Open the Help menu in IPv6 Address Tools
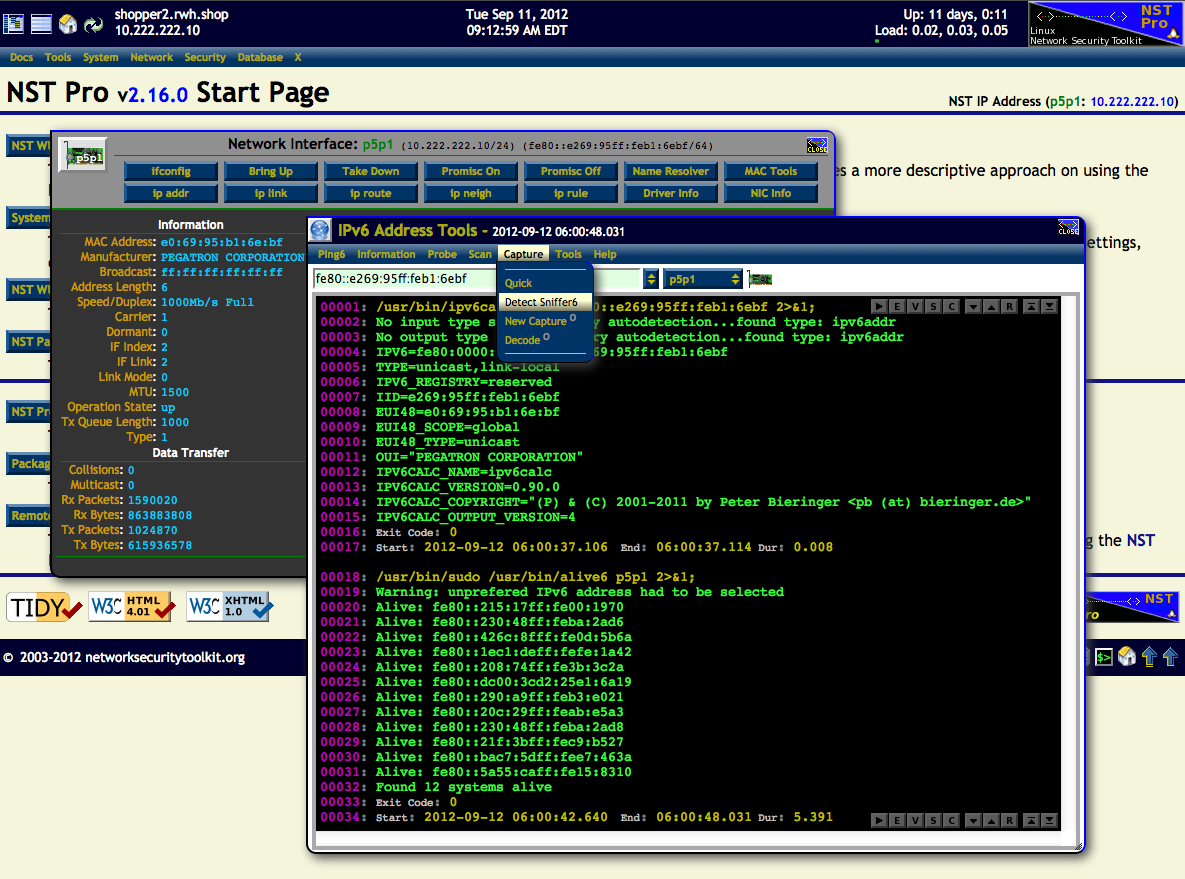 (x=605, y=255)
